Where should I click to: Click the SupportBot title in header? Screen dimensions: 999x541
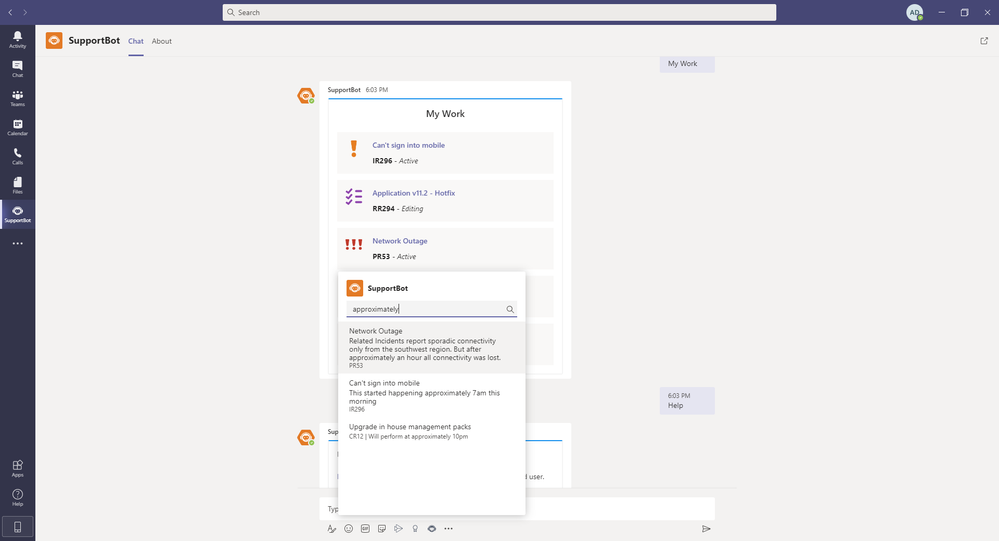click(94, 40)
